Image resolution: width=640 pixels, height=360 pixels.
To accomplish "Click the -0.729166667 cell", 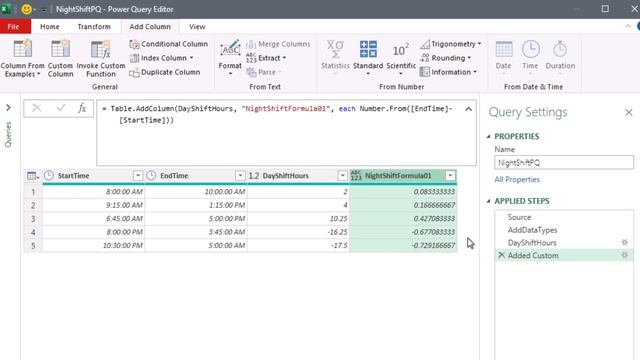I will coord(403,245).
